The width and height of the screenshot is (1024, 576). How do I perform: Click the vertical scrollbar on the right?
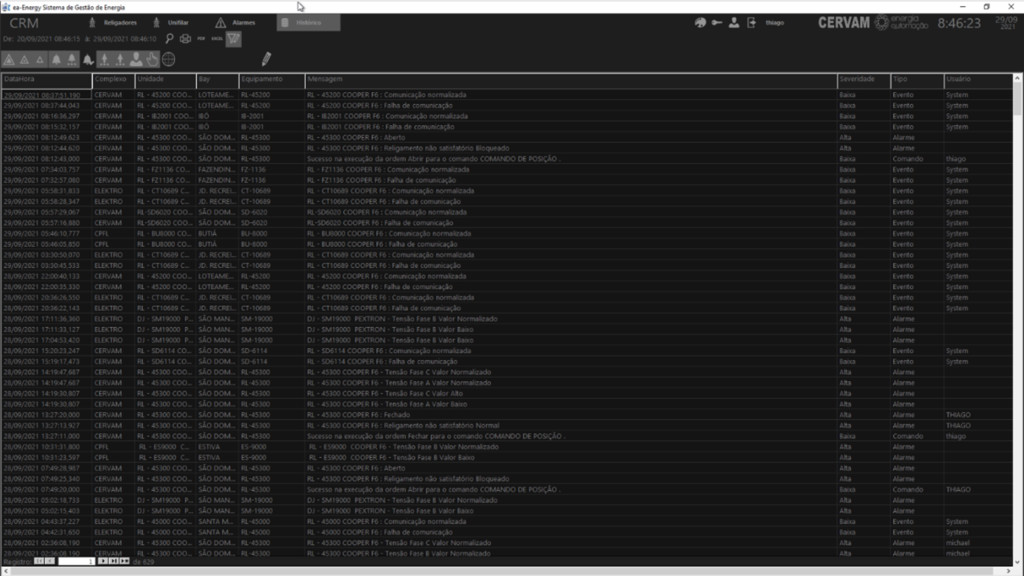[1017, 300]
